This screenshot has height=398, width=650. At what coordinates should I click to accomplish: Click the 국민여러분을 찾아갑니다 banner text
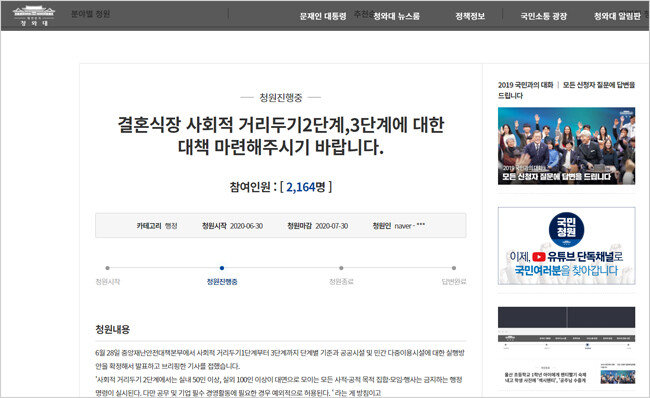coord(566,271)
